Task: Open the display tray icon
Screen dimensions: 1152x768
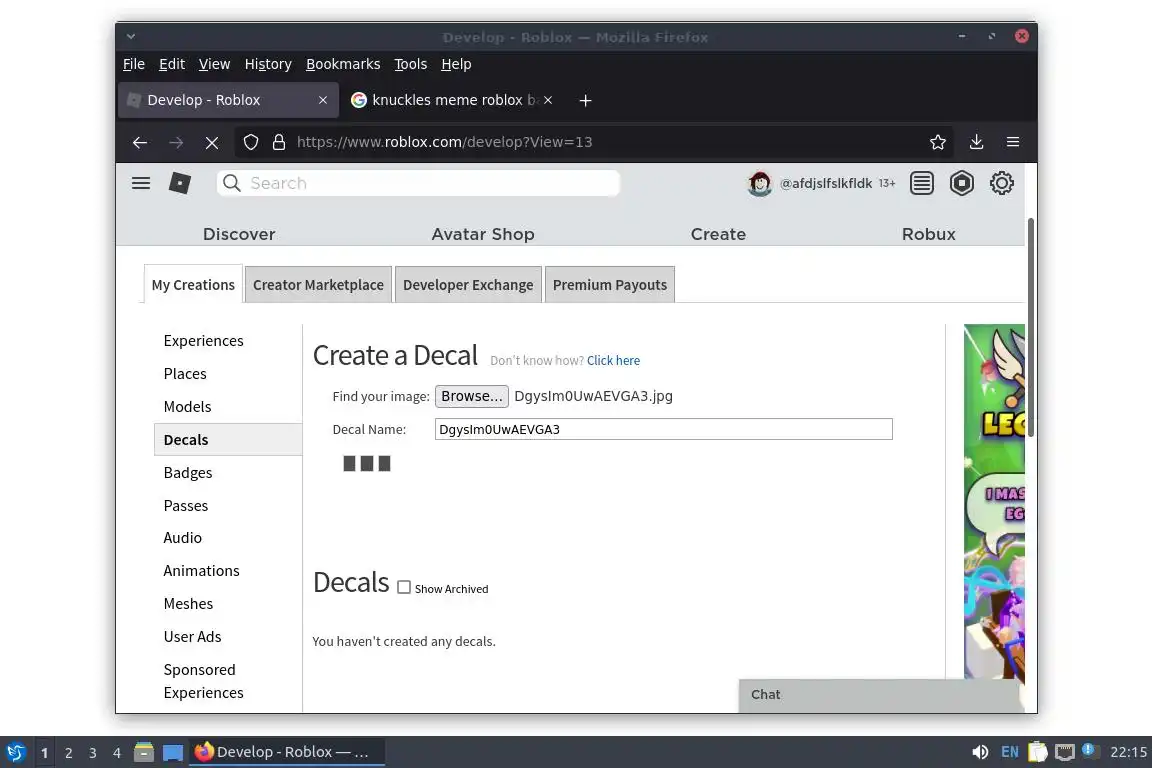Action: pyautogui.click(x=1065, y=752)
